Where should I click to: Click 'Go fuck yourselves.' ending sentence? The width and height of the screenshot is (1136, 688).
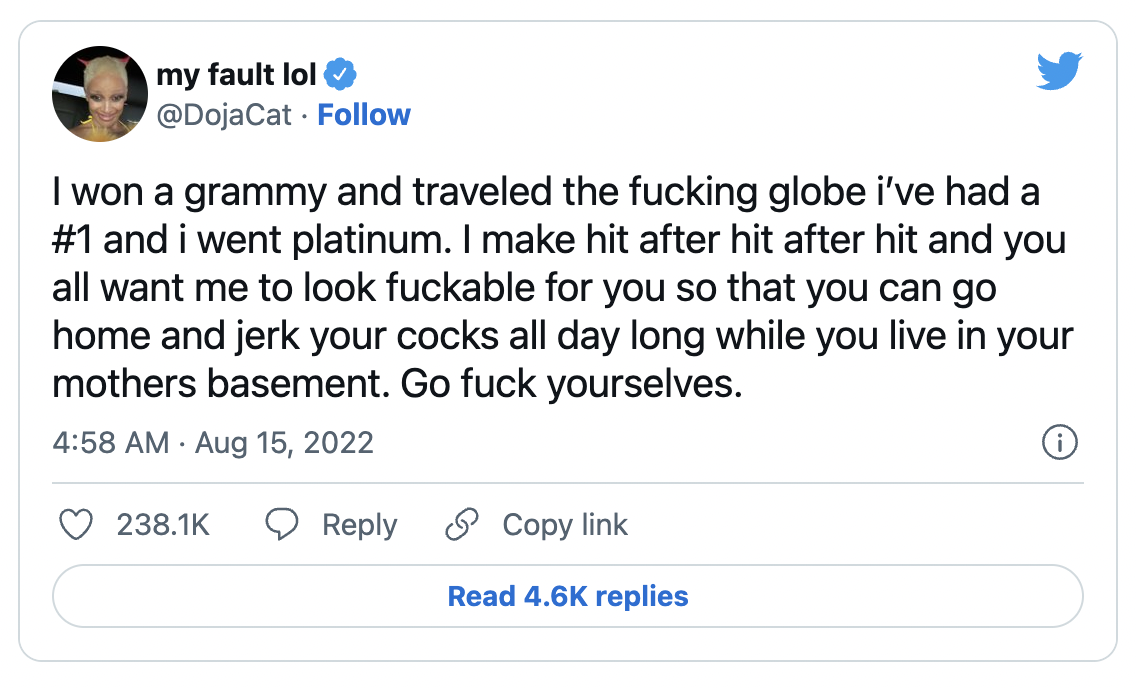coord(572,384)
